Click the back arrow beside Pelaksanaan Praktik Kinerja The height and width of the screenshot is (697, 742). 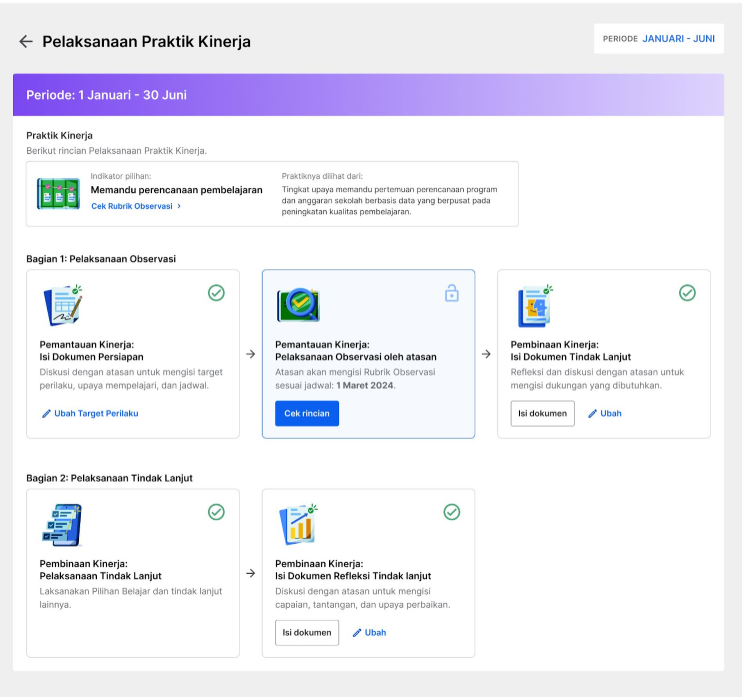click(x=26, y=42)
